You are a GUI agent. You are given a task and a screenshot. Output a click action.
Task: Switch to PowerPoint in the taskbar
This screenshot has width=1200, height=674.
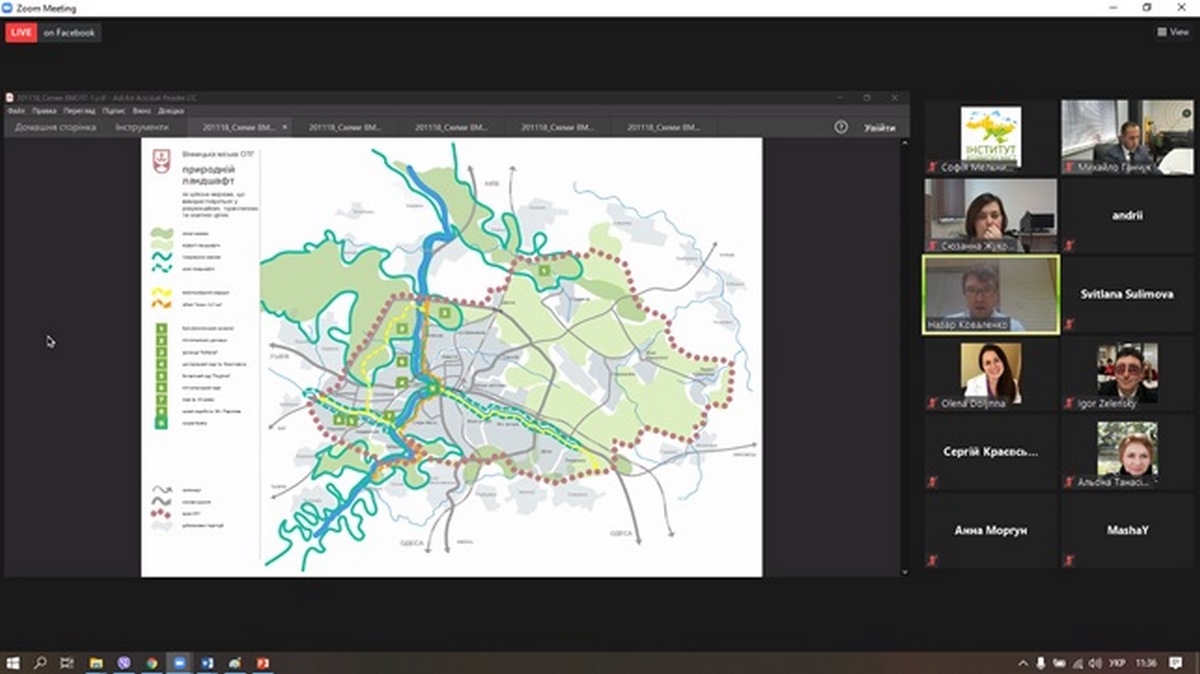coord(263,663)
